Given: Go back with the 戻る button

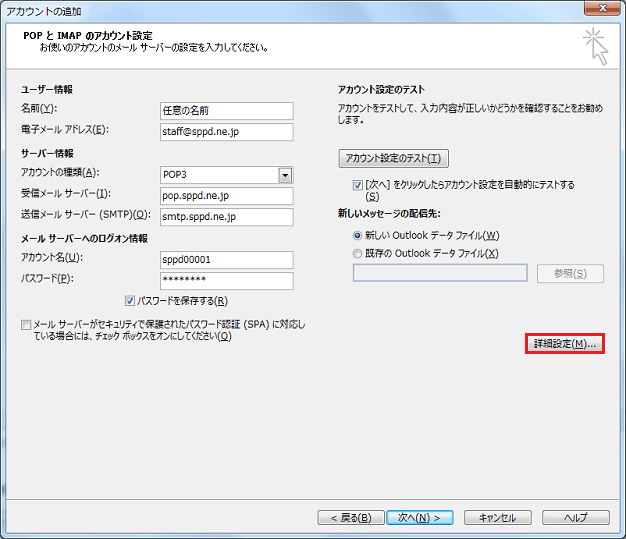Looking at the screenshot, I should point(350,518).
